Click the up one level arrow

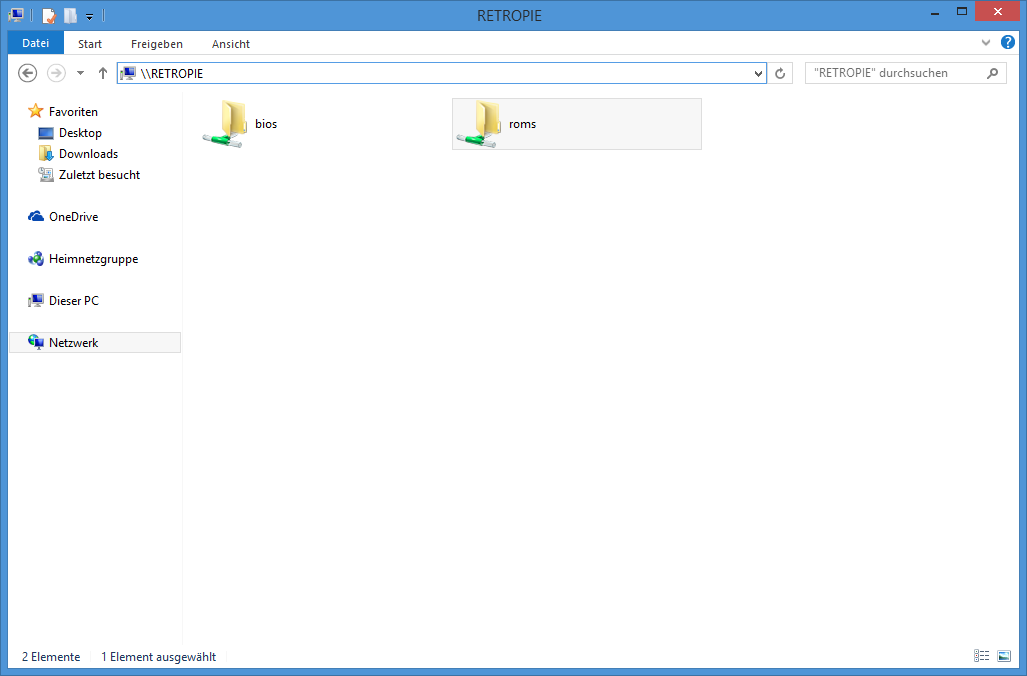102,73
